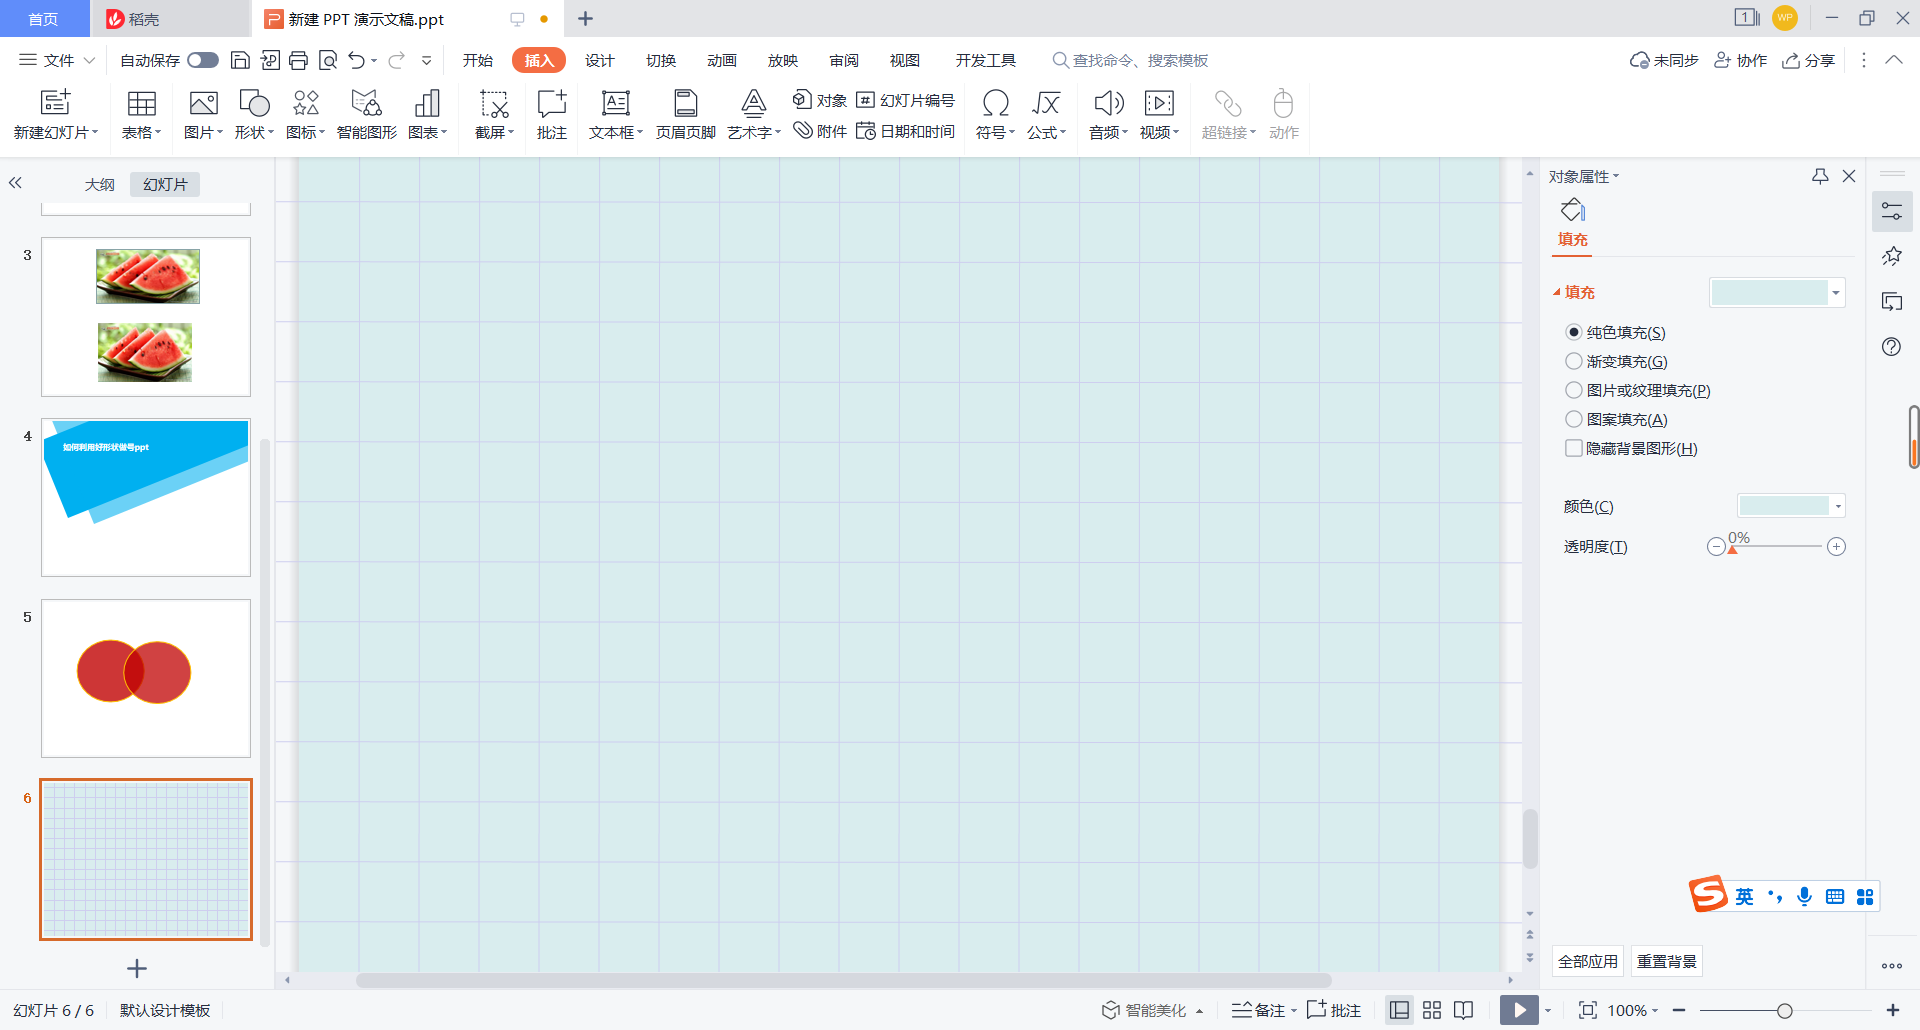Click the 颜色 color swatch
Image resolution: width=1920 pixels, height=1030 pixels.
coord(1785,506)
